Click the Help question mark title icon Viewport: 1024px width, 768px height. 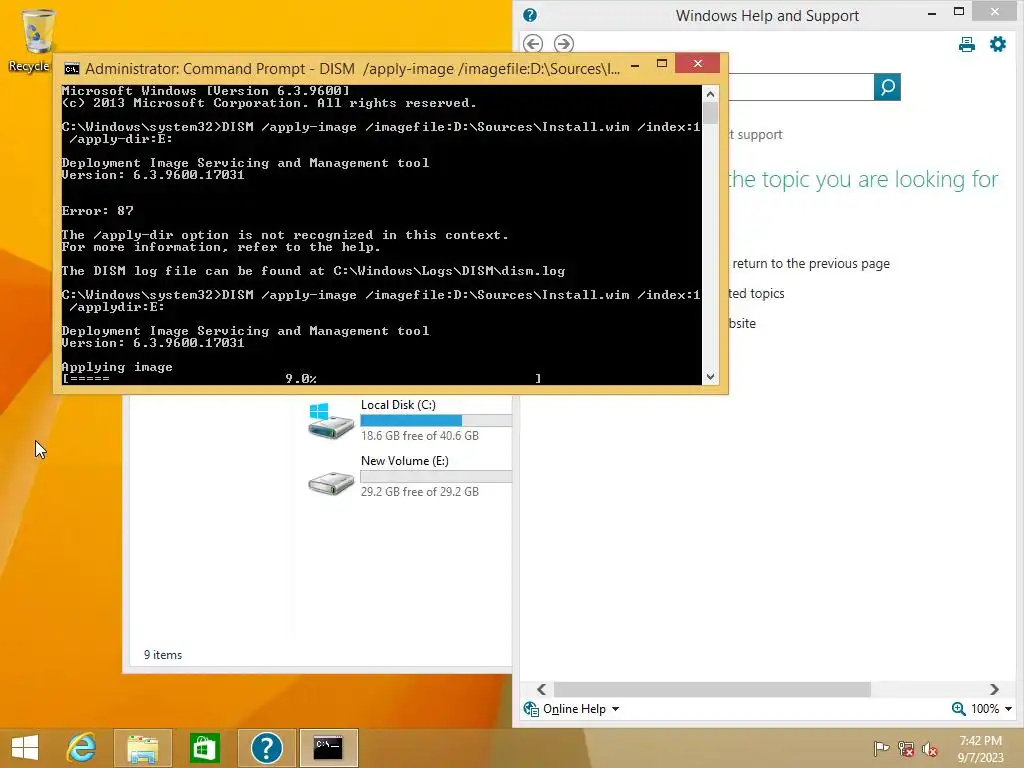point(530,15)
